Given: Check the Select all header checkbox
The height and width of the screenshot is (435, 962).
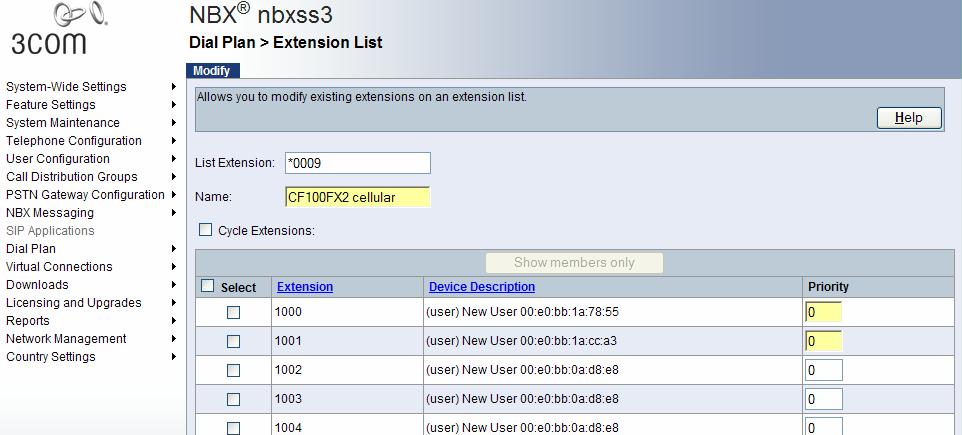Looking at the screenshot, I should click(208, 287).
